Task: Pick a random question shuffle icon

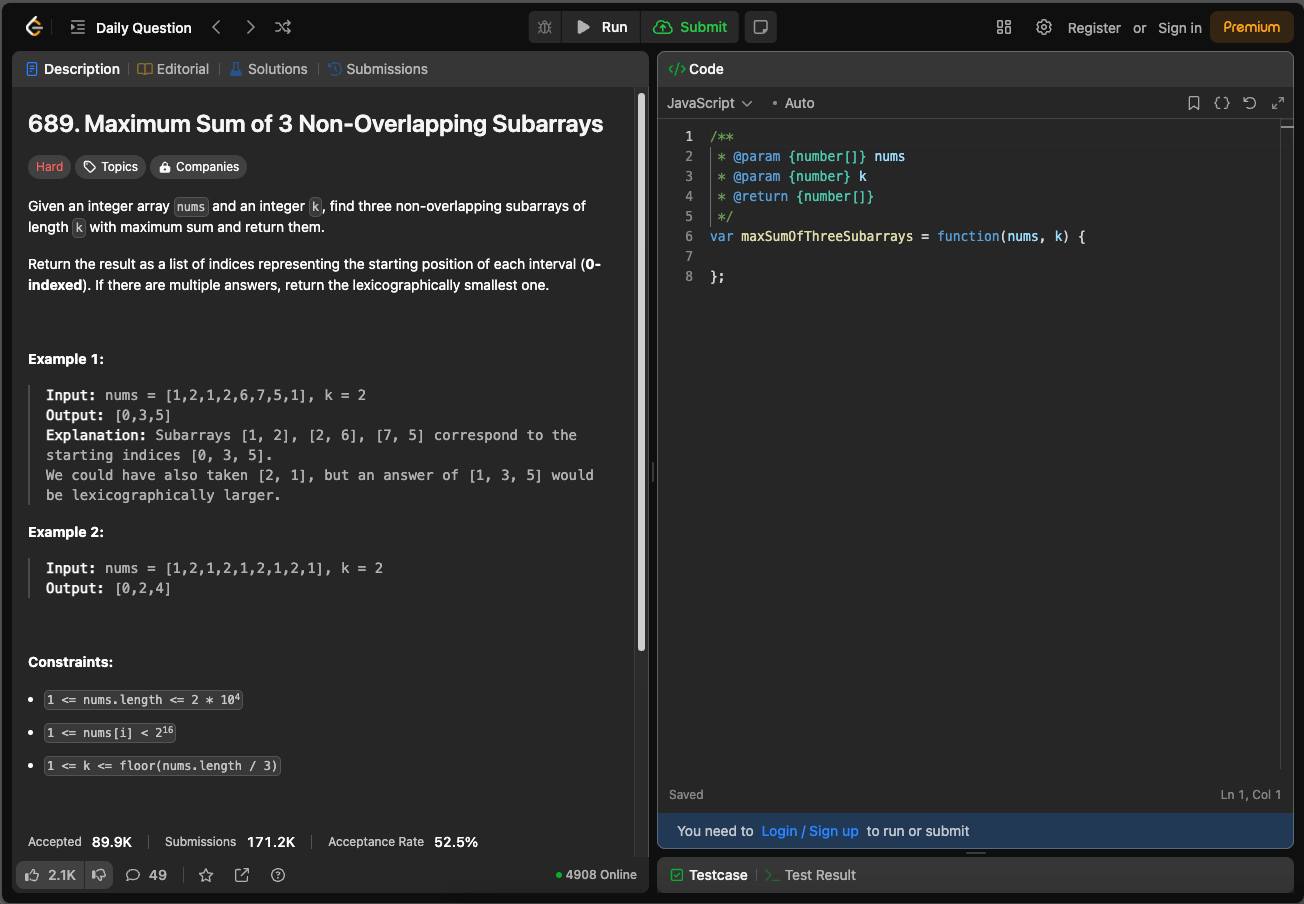Action: 283,27
